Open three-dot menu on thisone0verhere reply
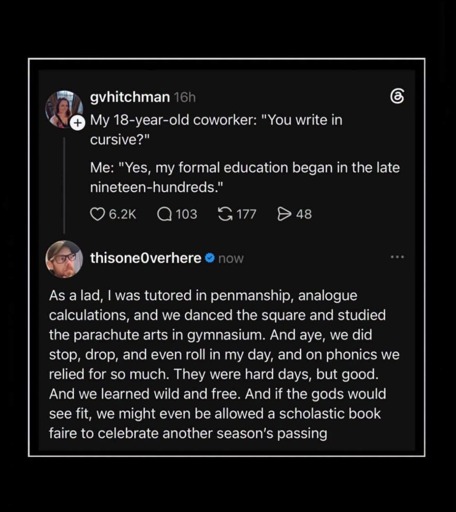 397,257
